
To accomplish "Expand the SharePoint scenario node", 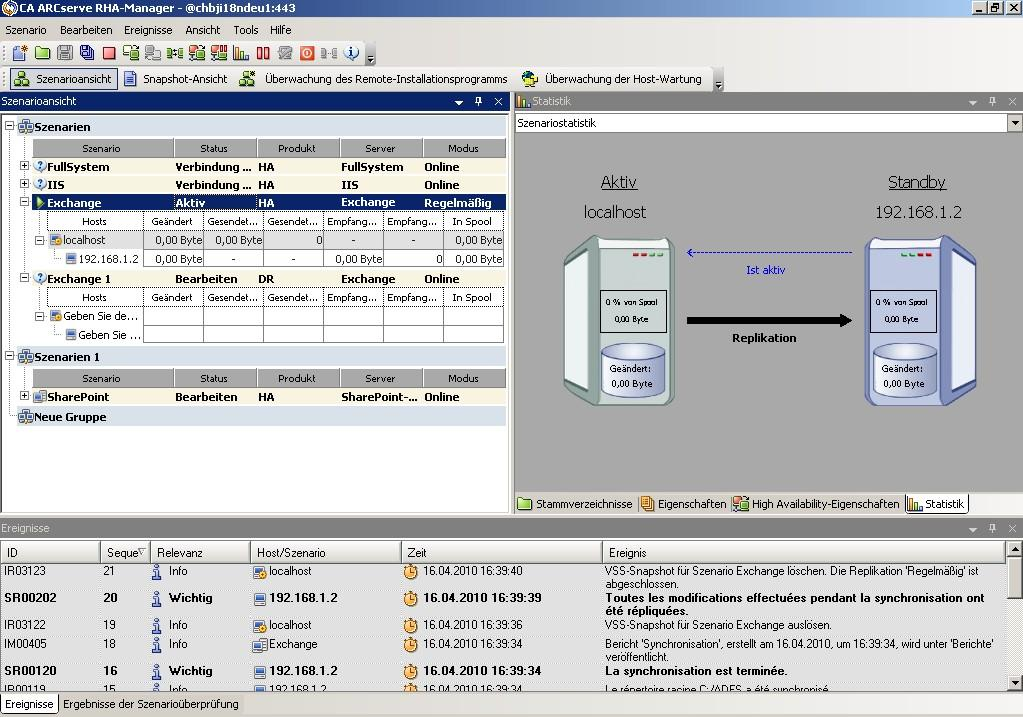I will [25, 397].
